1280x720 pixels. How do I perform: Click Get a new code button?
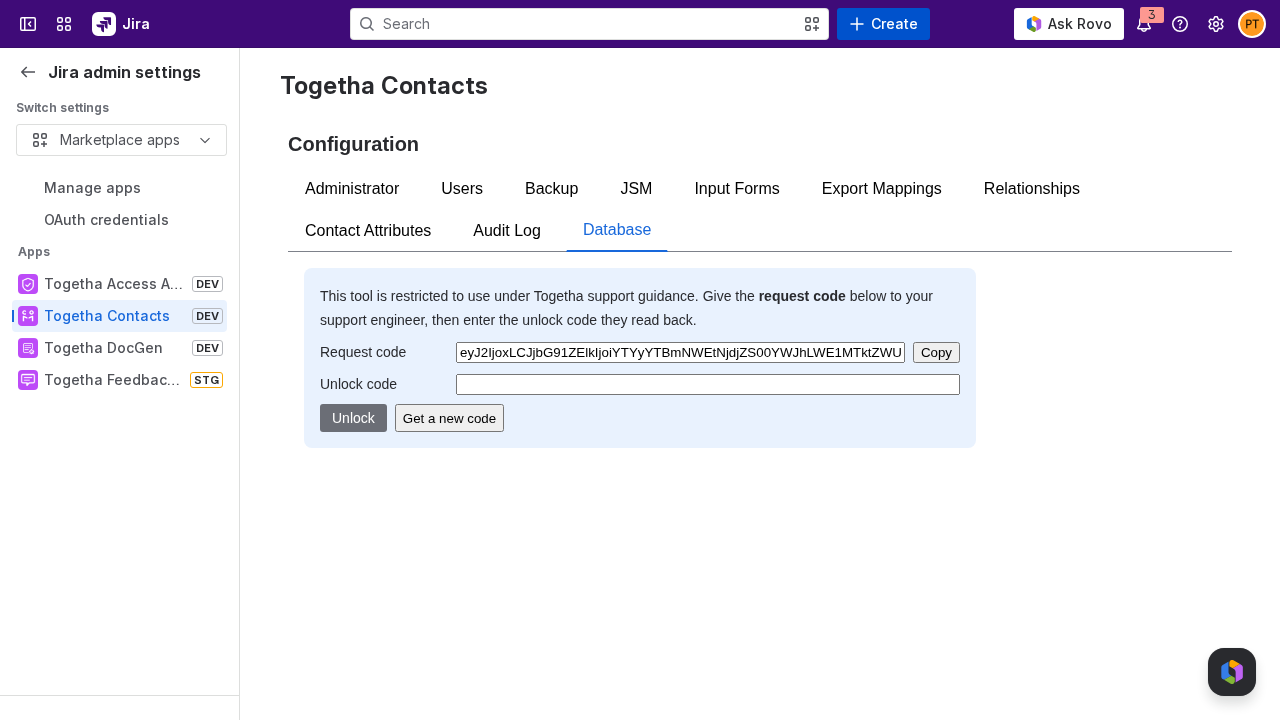449,418
